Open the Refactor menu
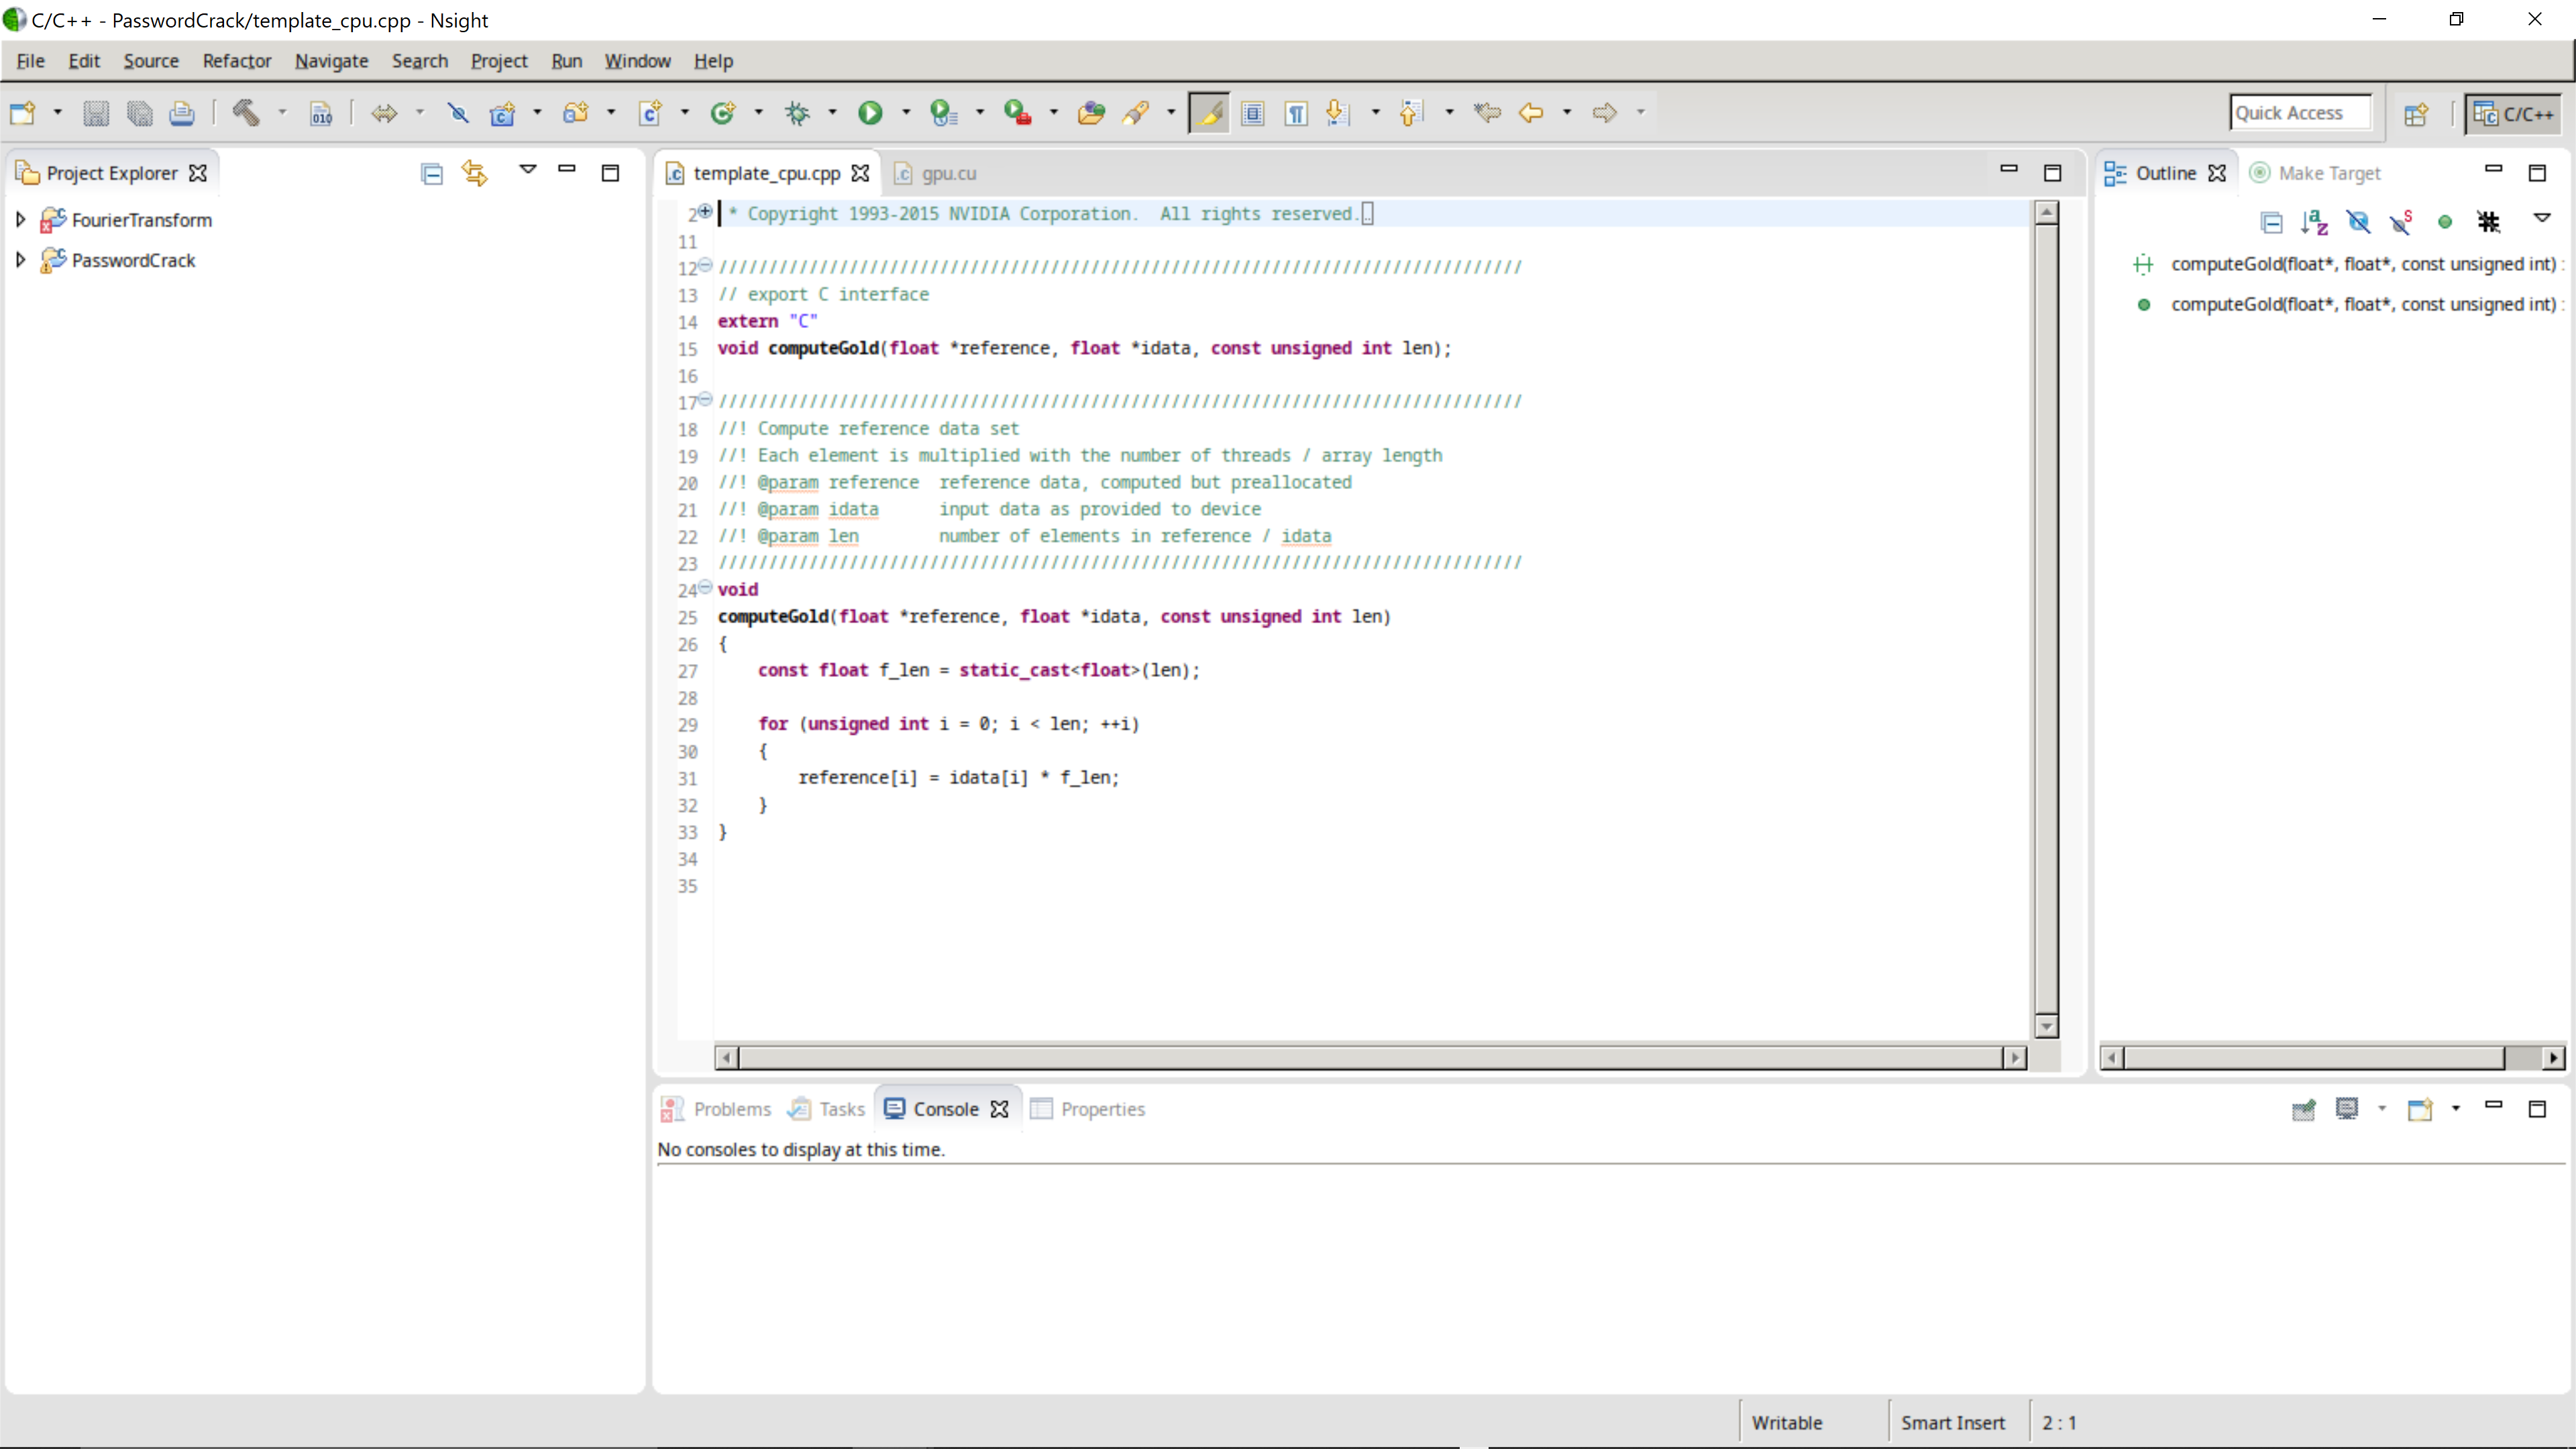Viewport: 2576px width, 1449px height. coord(236,61)
